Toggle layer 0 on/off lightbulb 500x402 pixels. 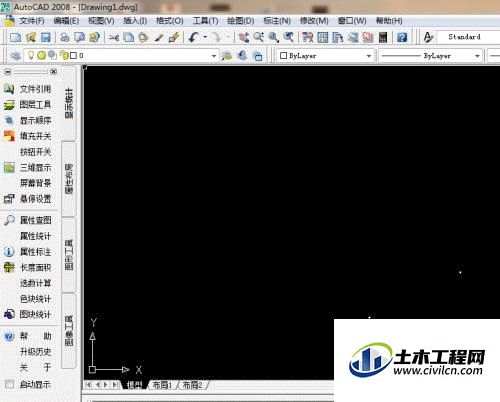[31, 55]
